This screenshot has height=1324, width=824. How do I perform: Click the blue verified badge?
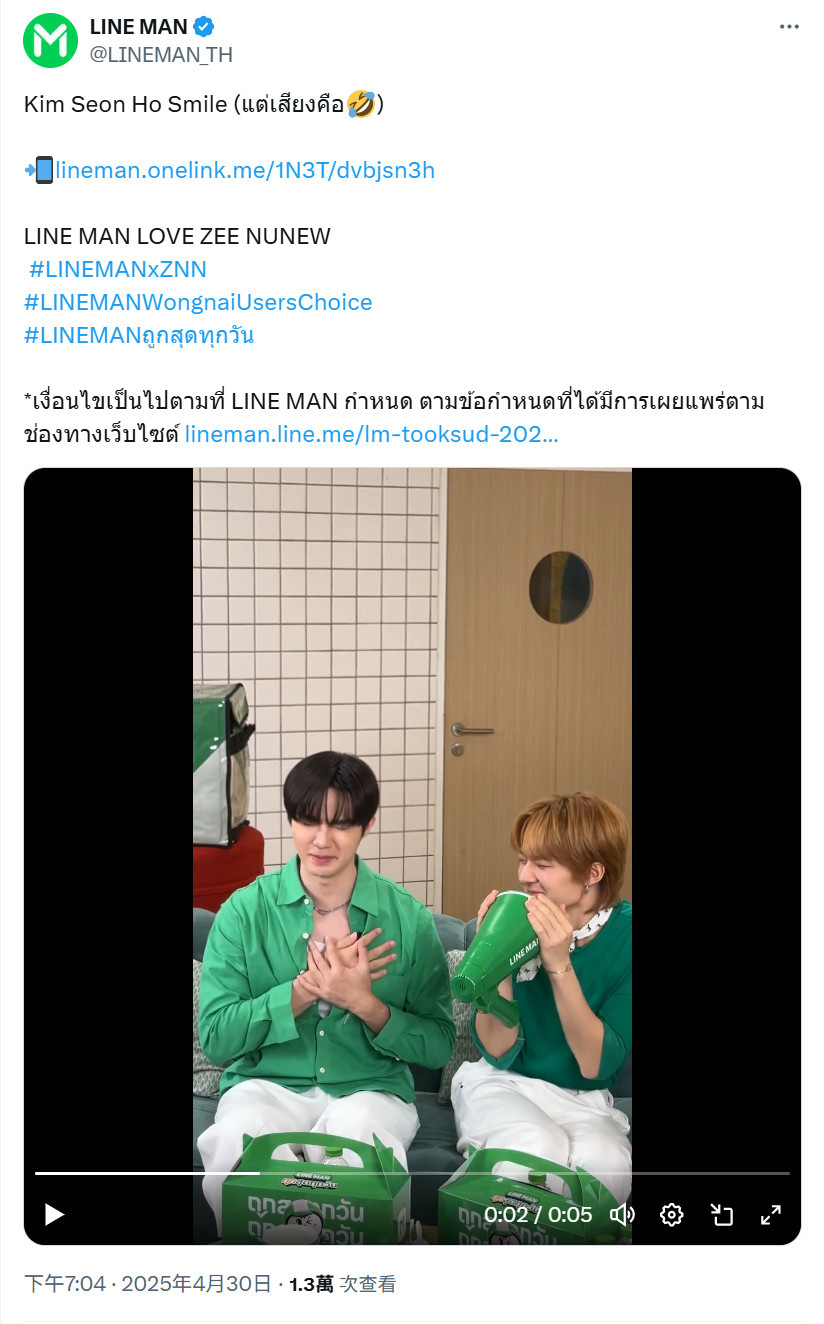203,27
